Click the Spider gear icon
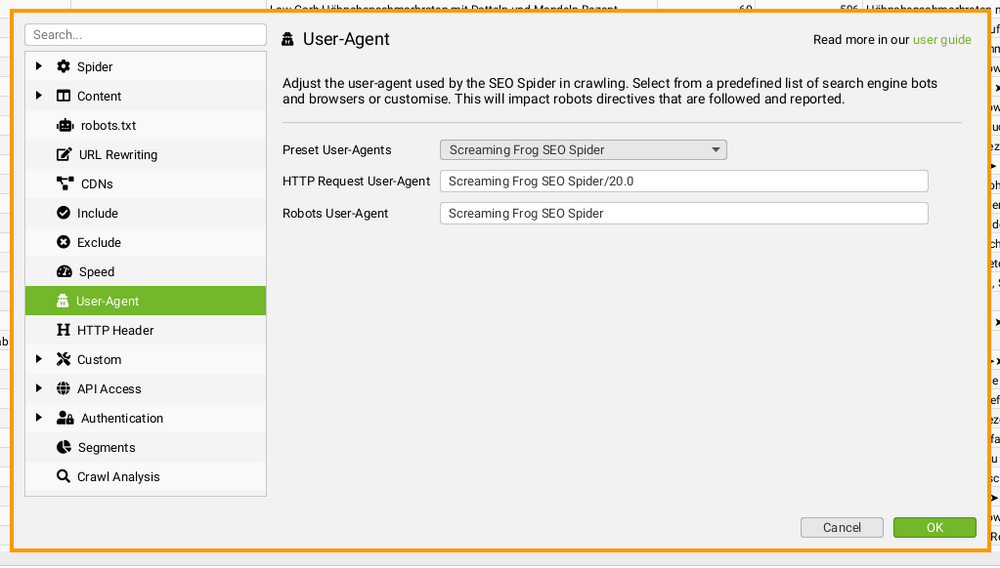 point(64,67)
